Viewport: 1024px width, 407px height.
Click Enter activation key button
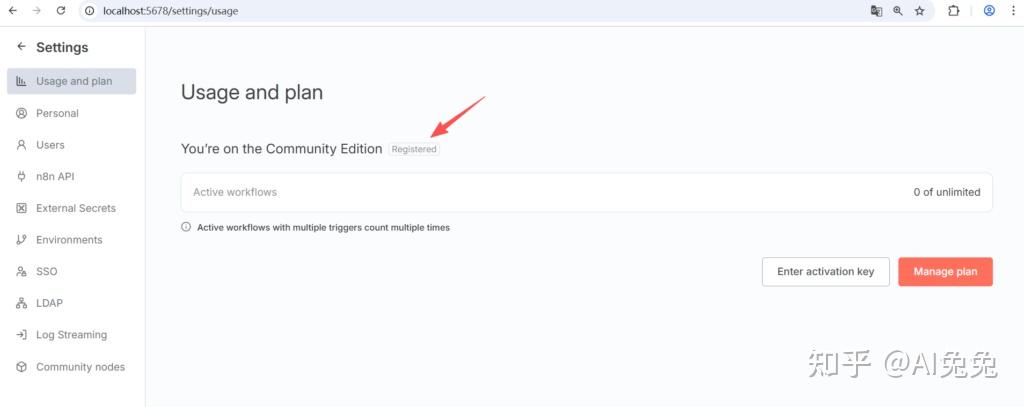(x=825, y=272)
